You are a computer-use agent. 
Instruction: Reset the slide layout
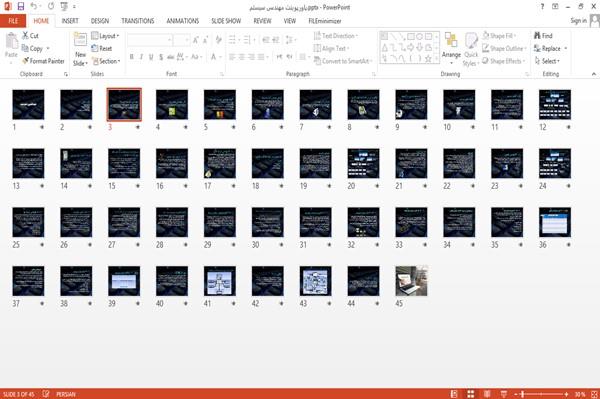[x=102, y=49]
